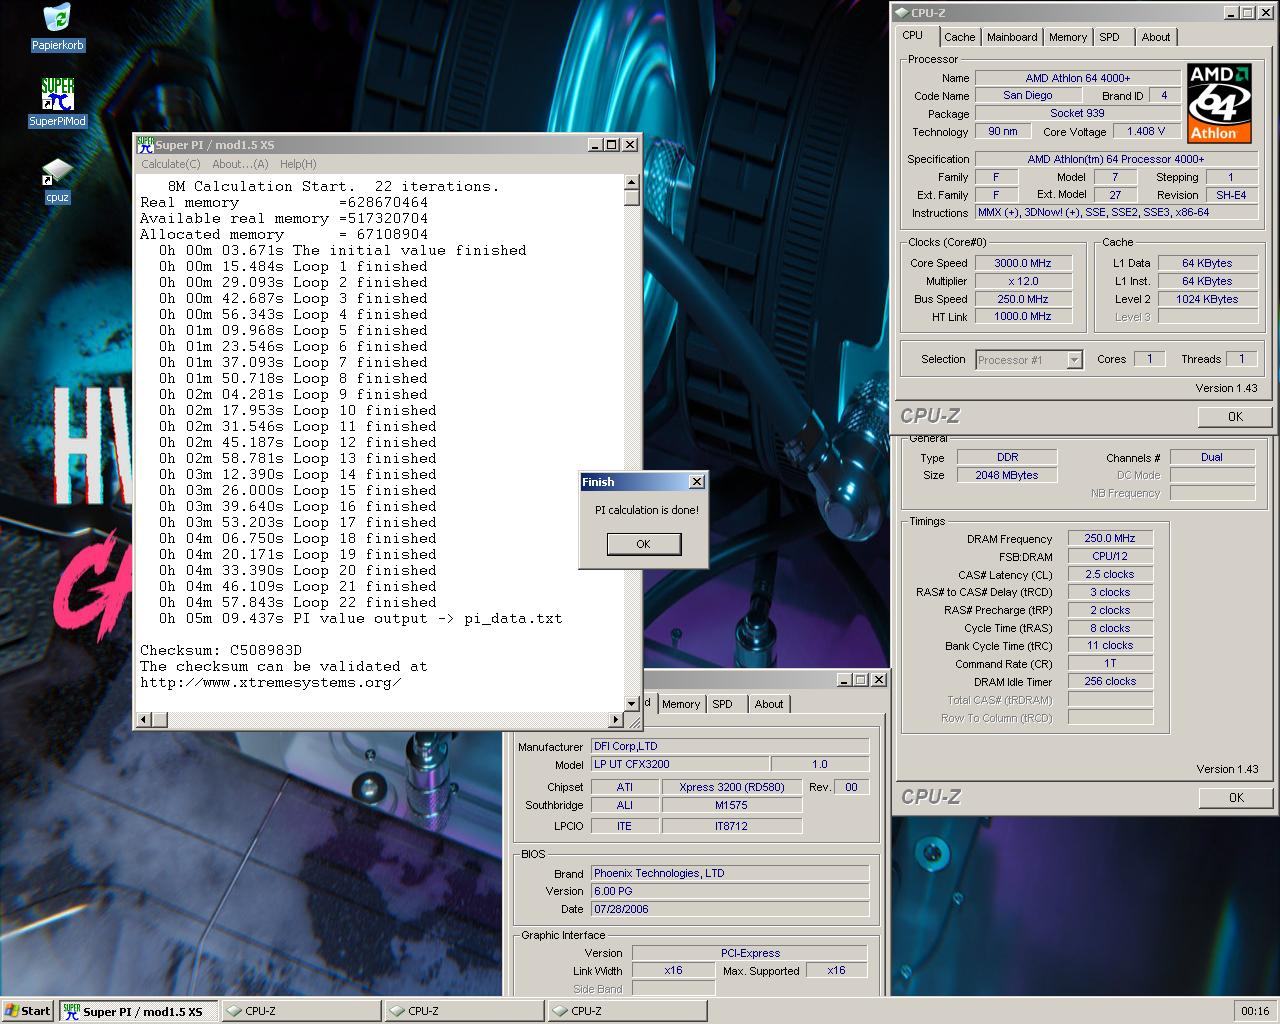Screen dimensions: 1280x1024
Task: Click the Chipset Xpress 3200 (RD580) field
Action: (x=732, y=787)
